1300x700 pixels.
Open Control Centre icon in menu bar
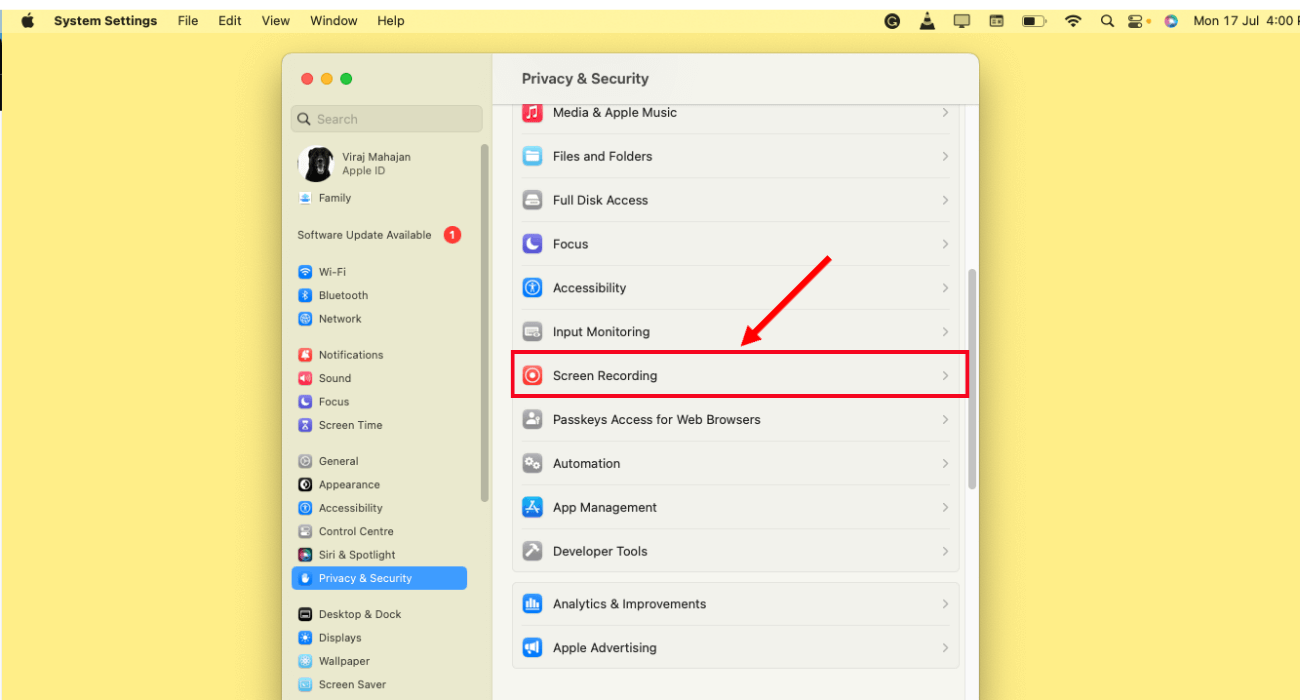point(1135,20)
